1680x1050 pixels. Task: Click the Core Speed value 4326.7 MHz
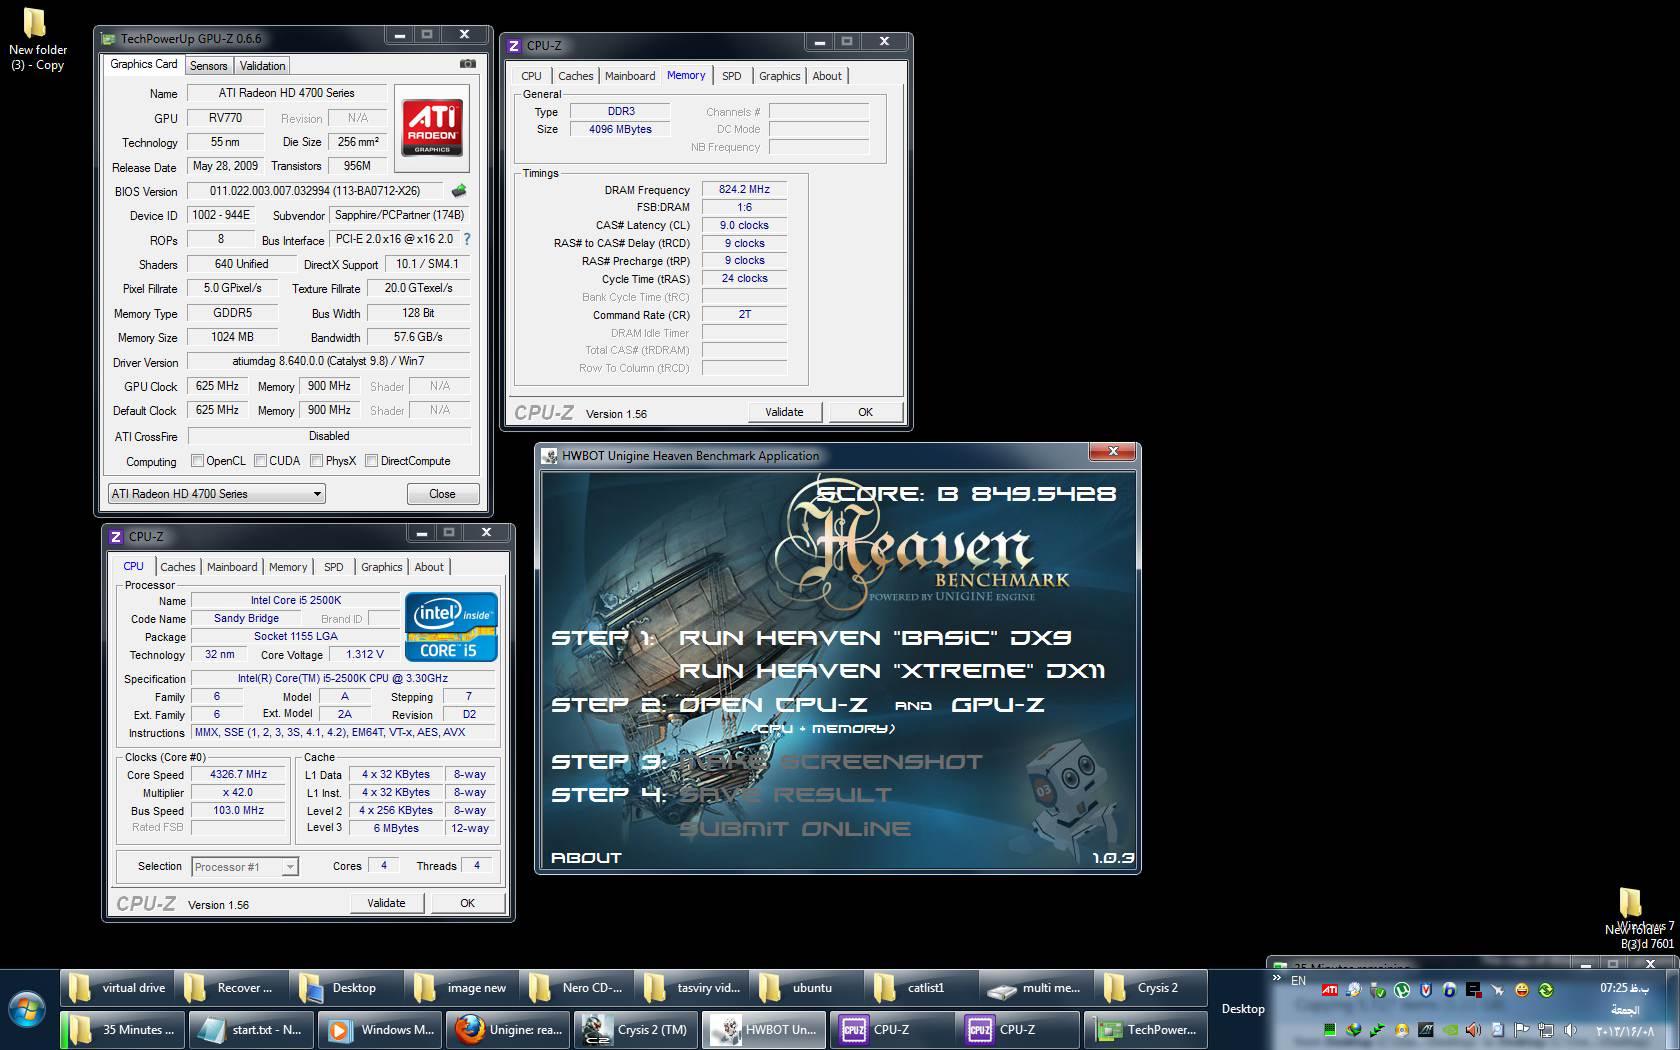click(239, 774)
